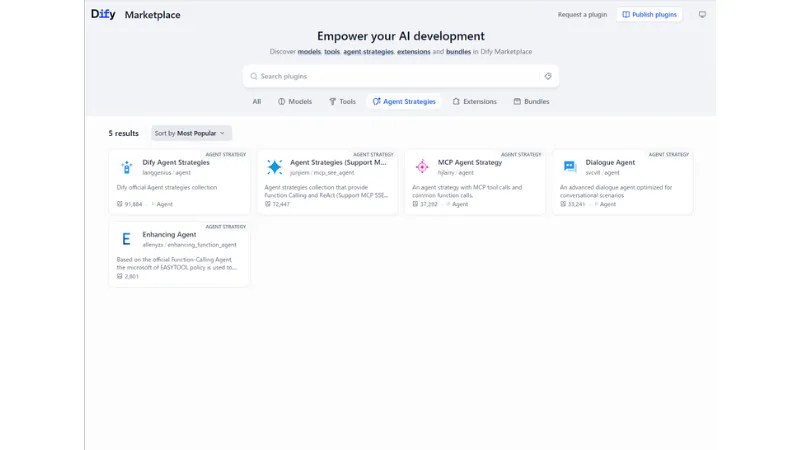Open the Agent Strategies (Support M... title
This screenshot has width=800, height=450.
[x=338, y=162]
